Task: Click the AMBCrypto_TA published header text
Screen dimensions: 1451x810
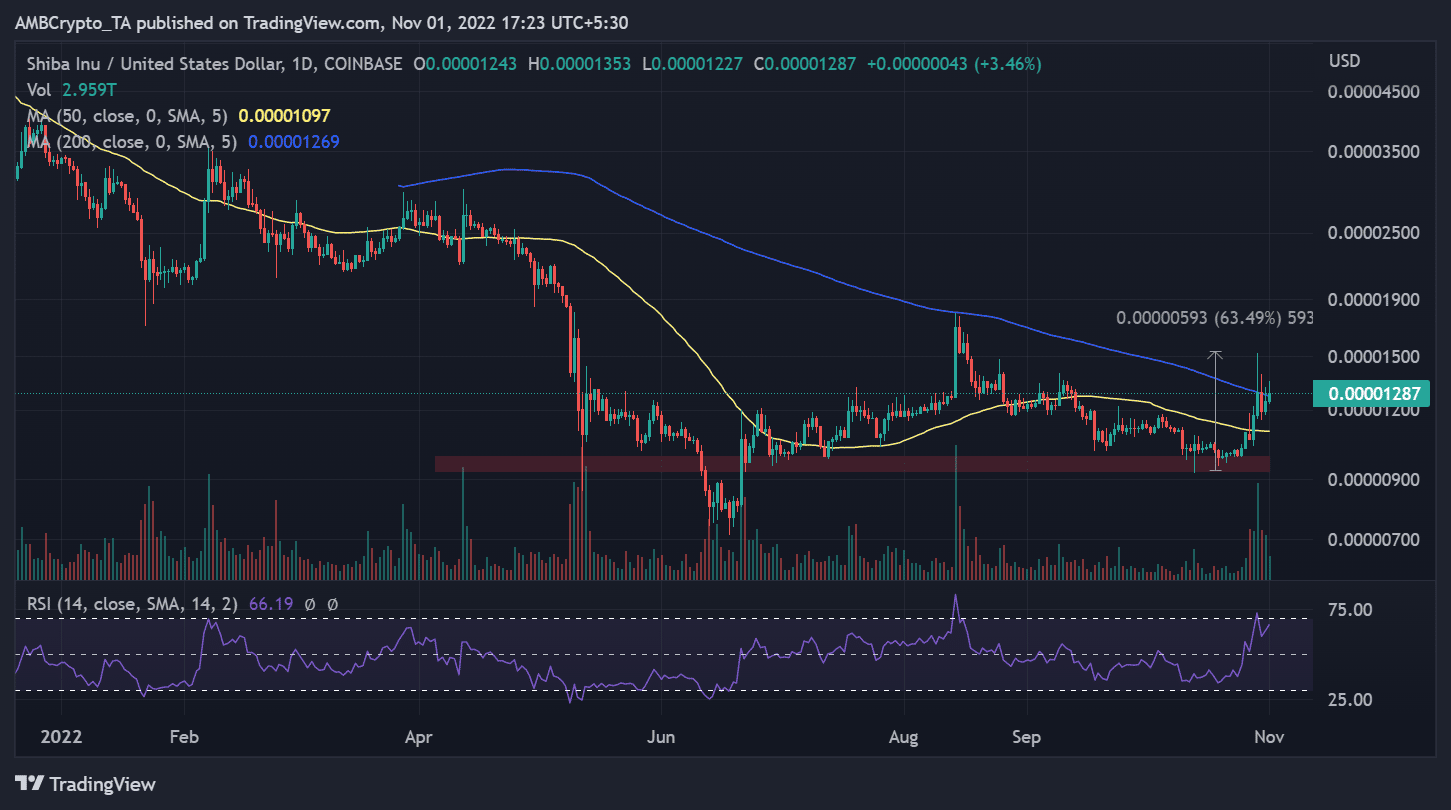Action: [x=321, y=22]
